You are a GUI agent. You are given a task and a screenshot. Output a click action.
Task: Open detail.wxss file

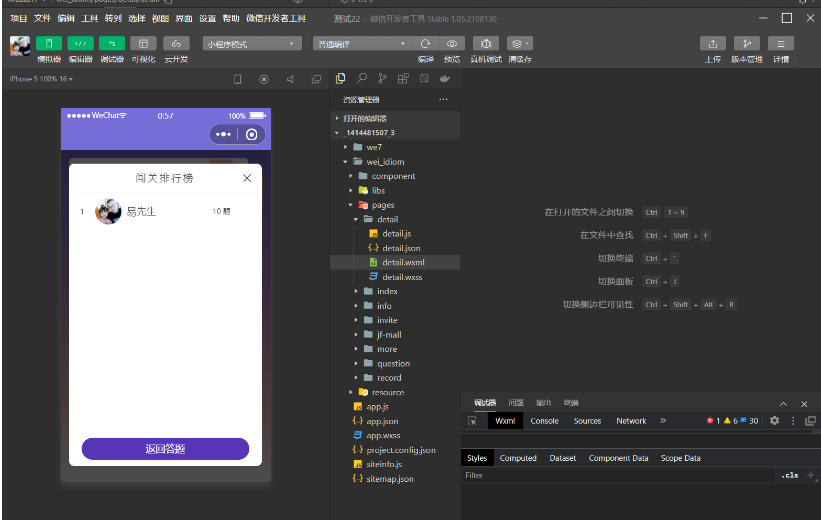[x=395, y=277]
